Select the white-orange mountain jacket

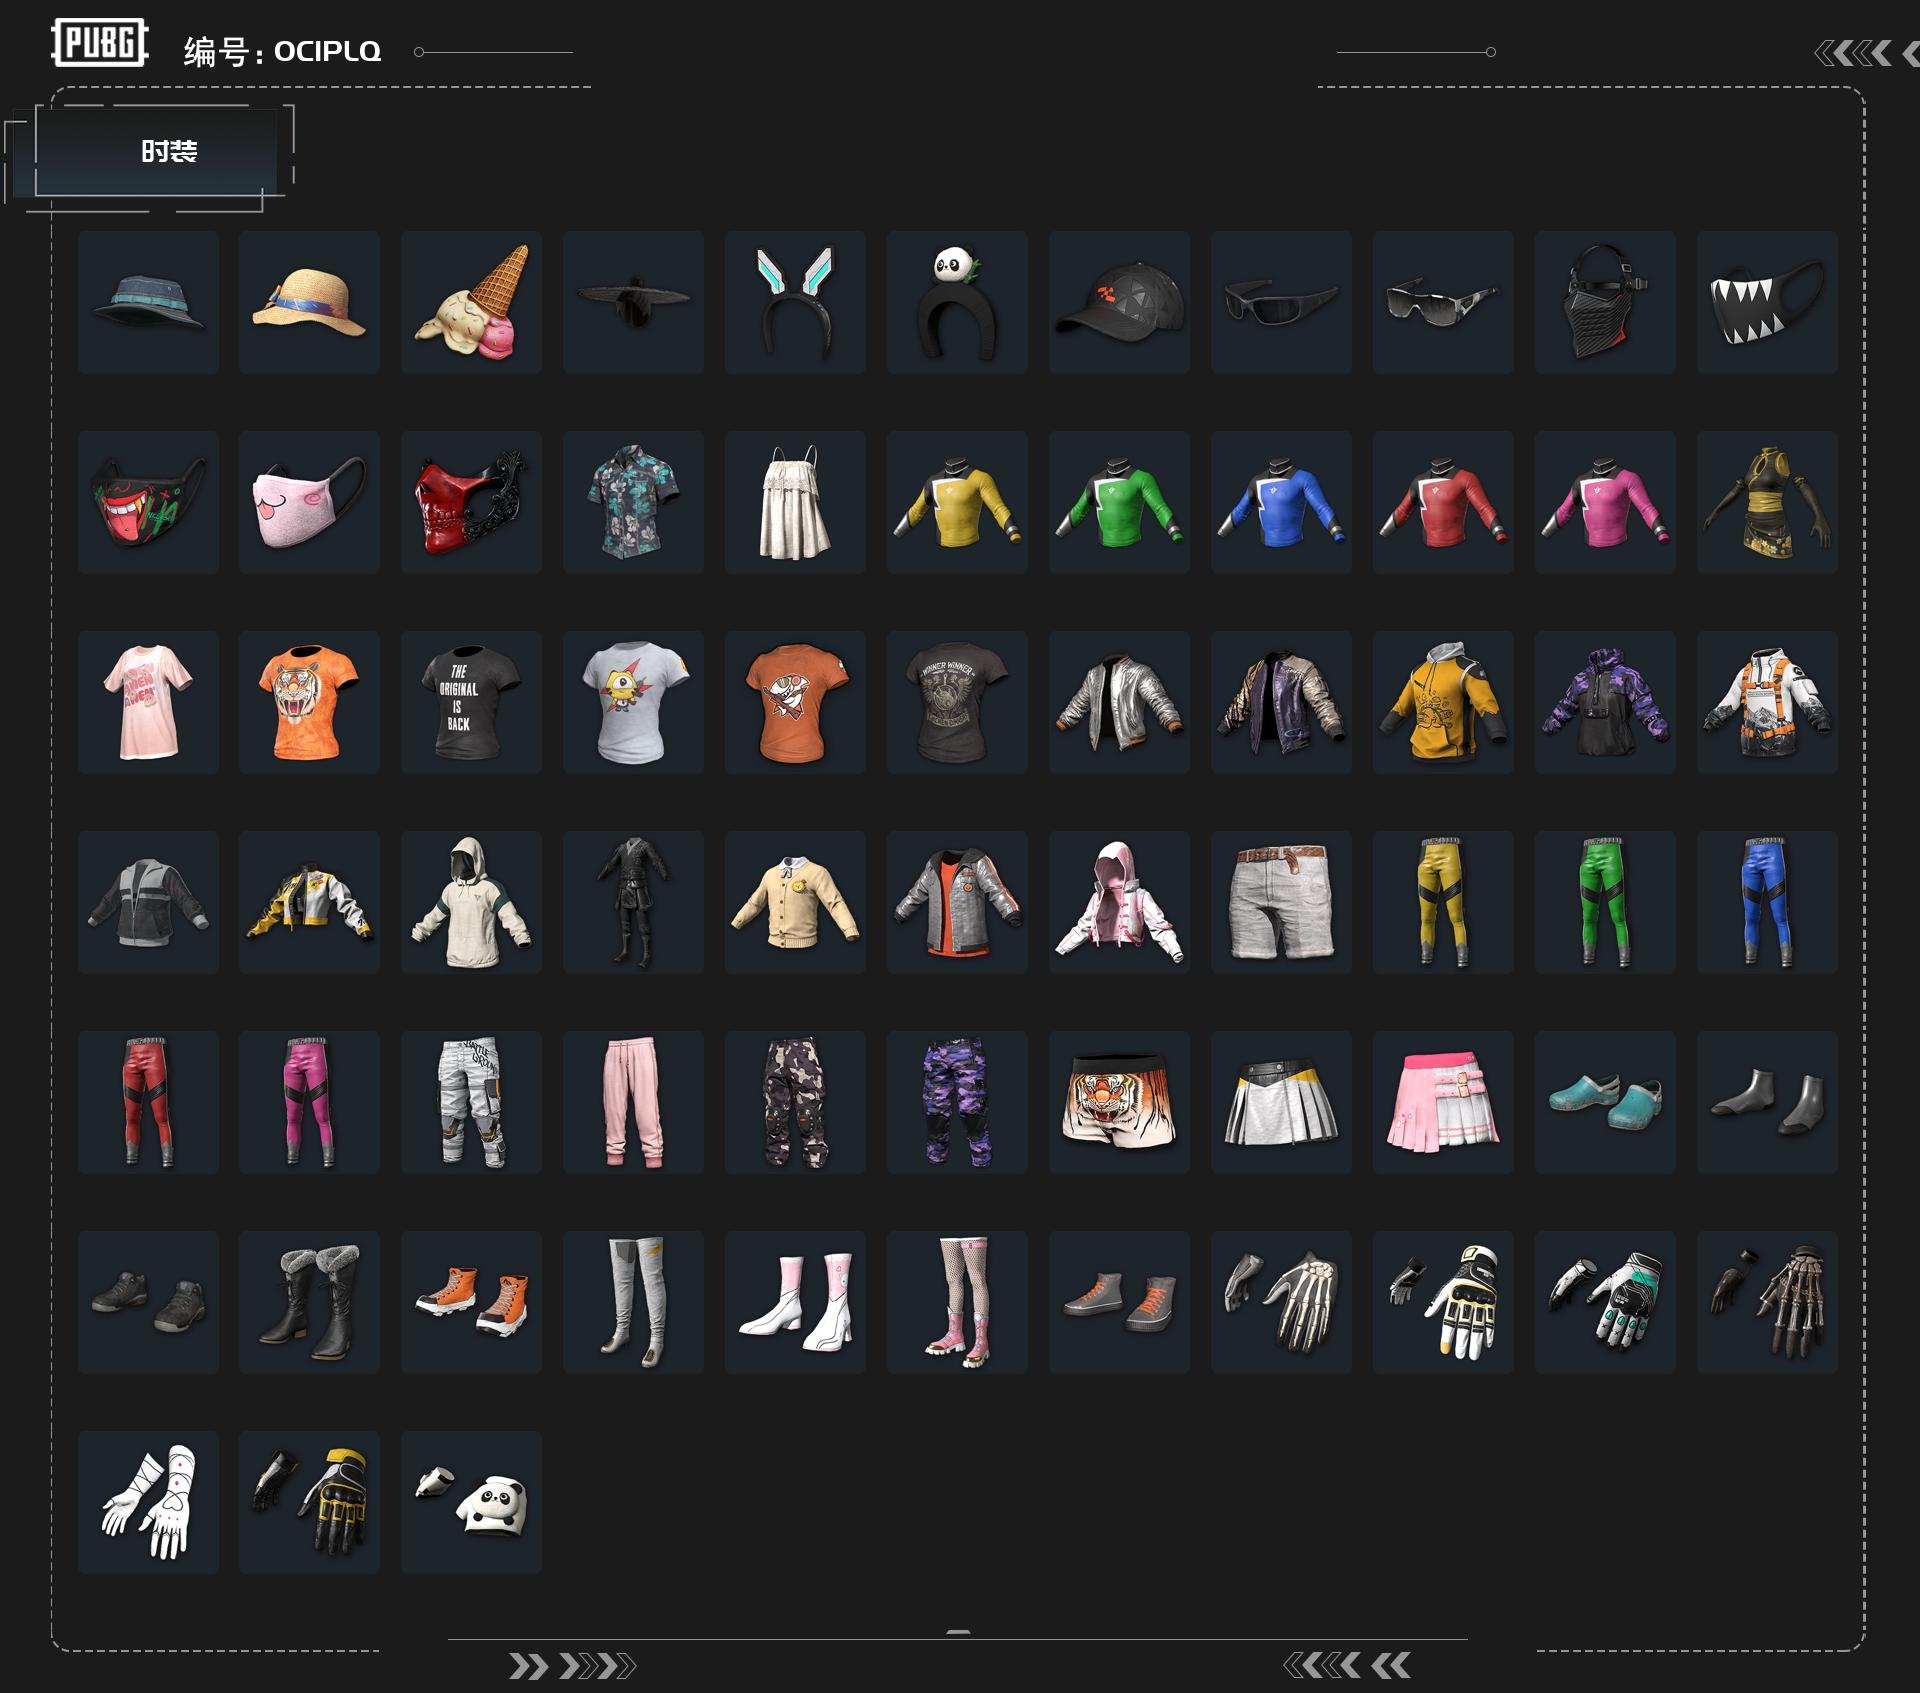[1767, 702]
